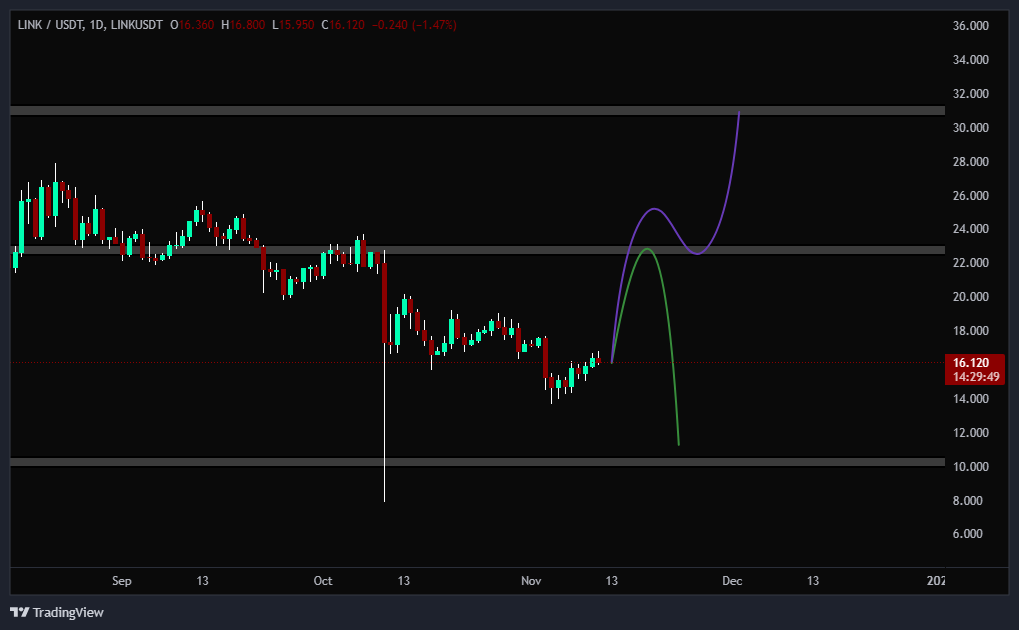This screenshot has width=1019, height=630.
Task: Click the 36.000 price axis label
Action: click(x=971, y=26)
